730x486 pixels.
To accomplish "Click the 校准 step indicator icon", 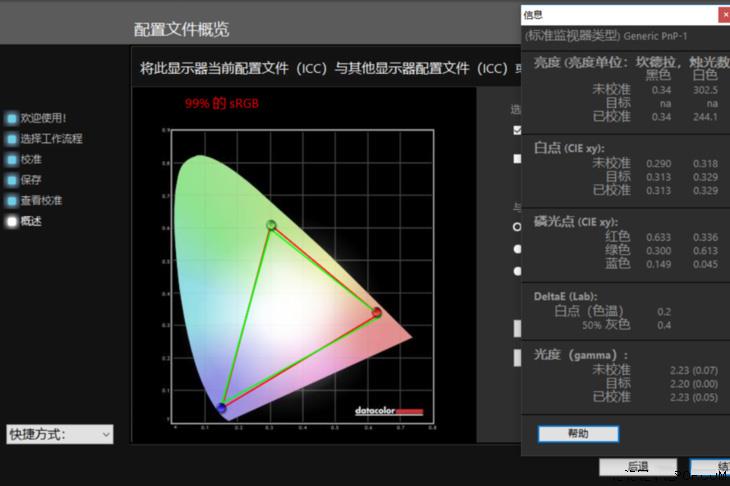I will pyautogui.click(x=12, y=160).
